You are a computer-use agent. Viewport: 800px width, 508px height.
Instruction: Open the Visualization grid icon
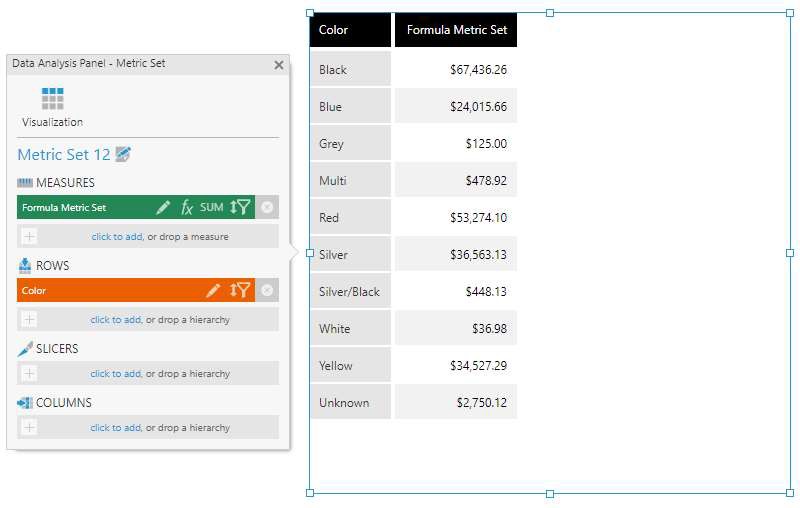tap(52, 100)
